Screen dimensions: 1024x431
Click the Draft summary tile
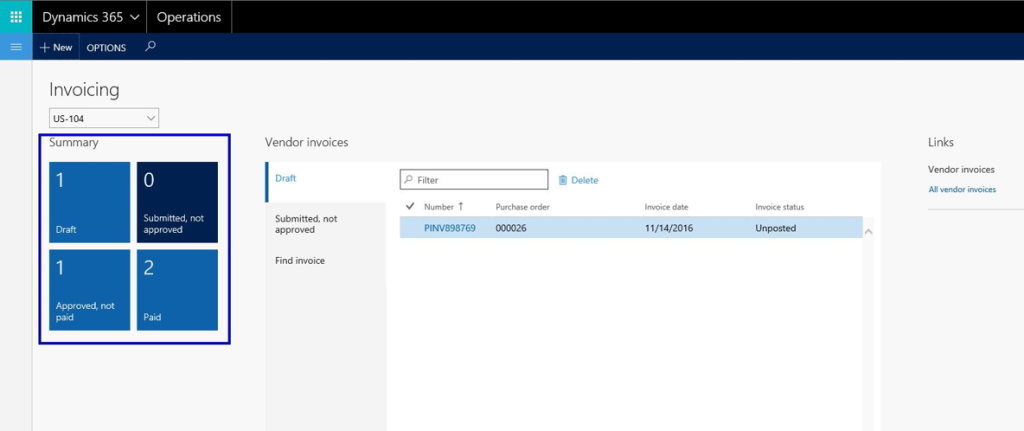[x=90, y=203]
